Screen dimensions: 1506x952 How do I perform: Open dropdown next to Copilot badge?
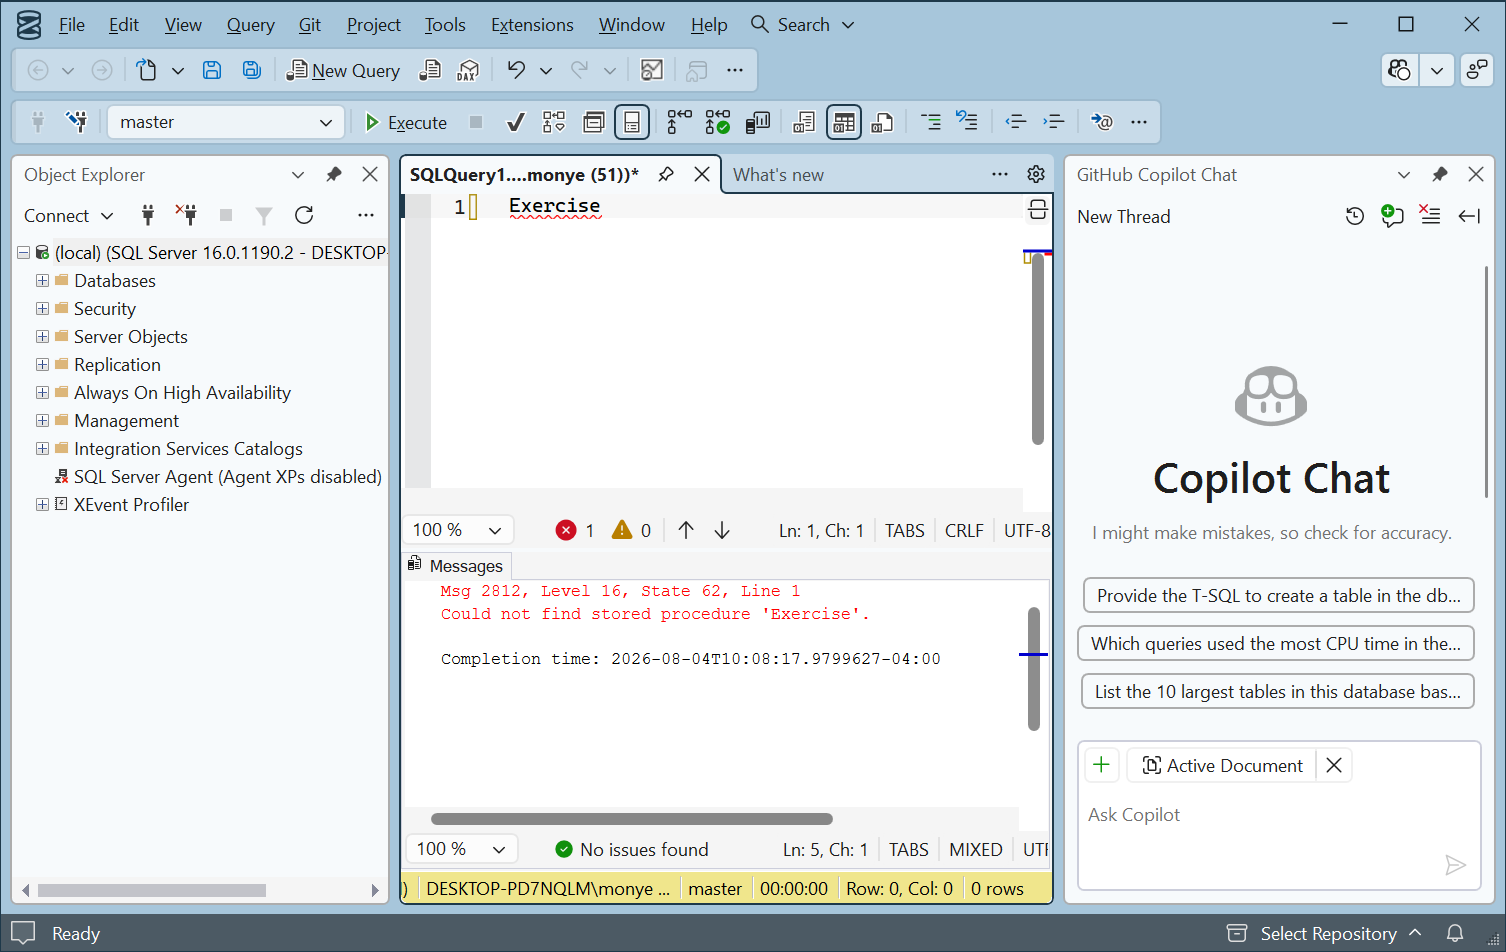1437,70
